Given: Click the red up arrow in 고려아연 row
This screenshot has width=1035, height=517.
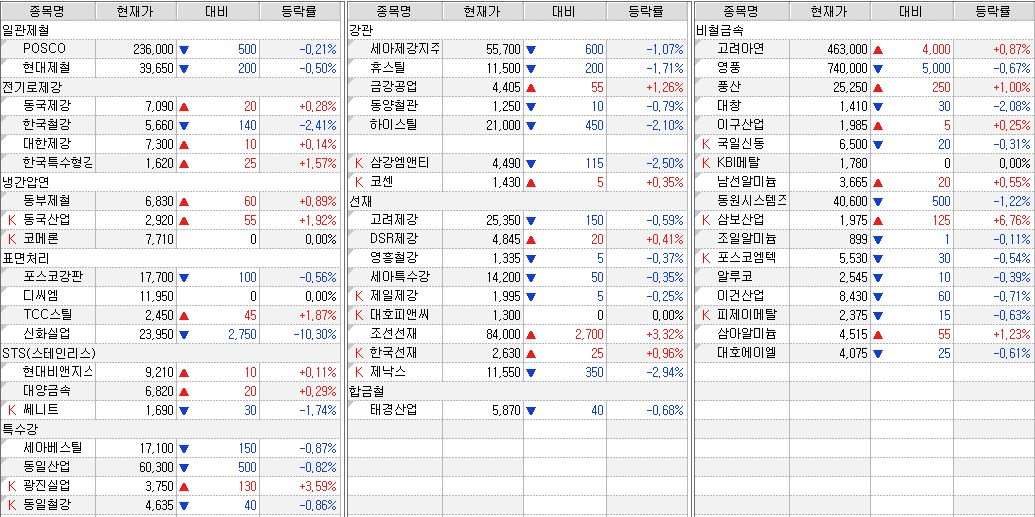Looking at the screenshot, I should tap(878, 50).
